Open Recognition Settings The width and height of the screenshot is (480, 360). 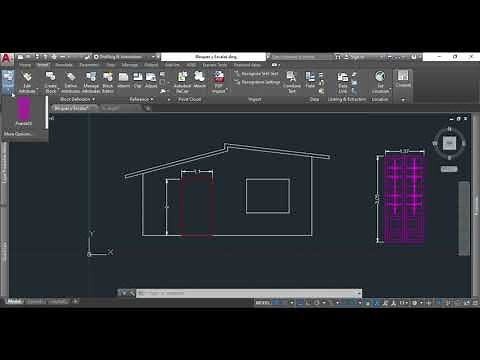point(257,82)
